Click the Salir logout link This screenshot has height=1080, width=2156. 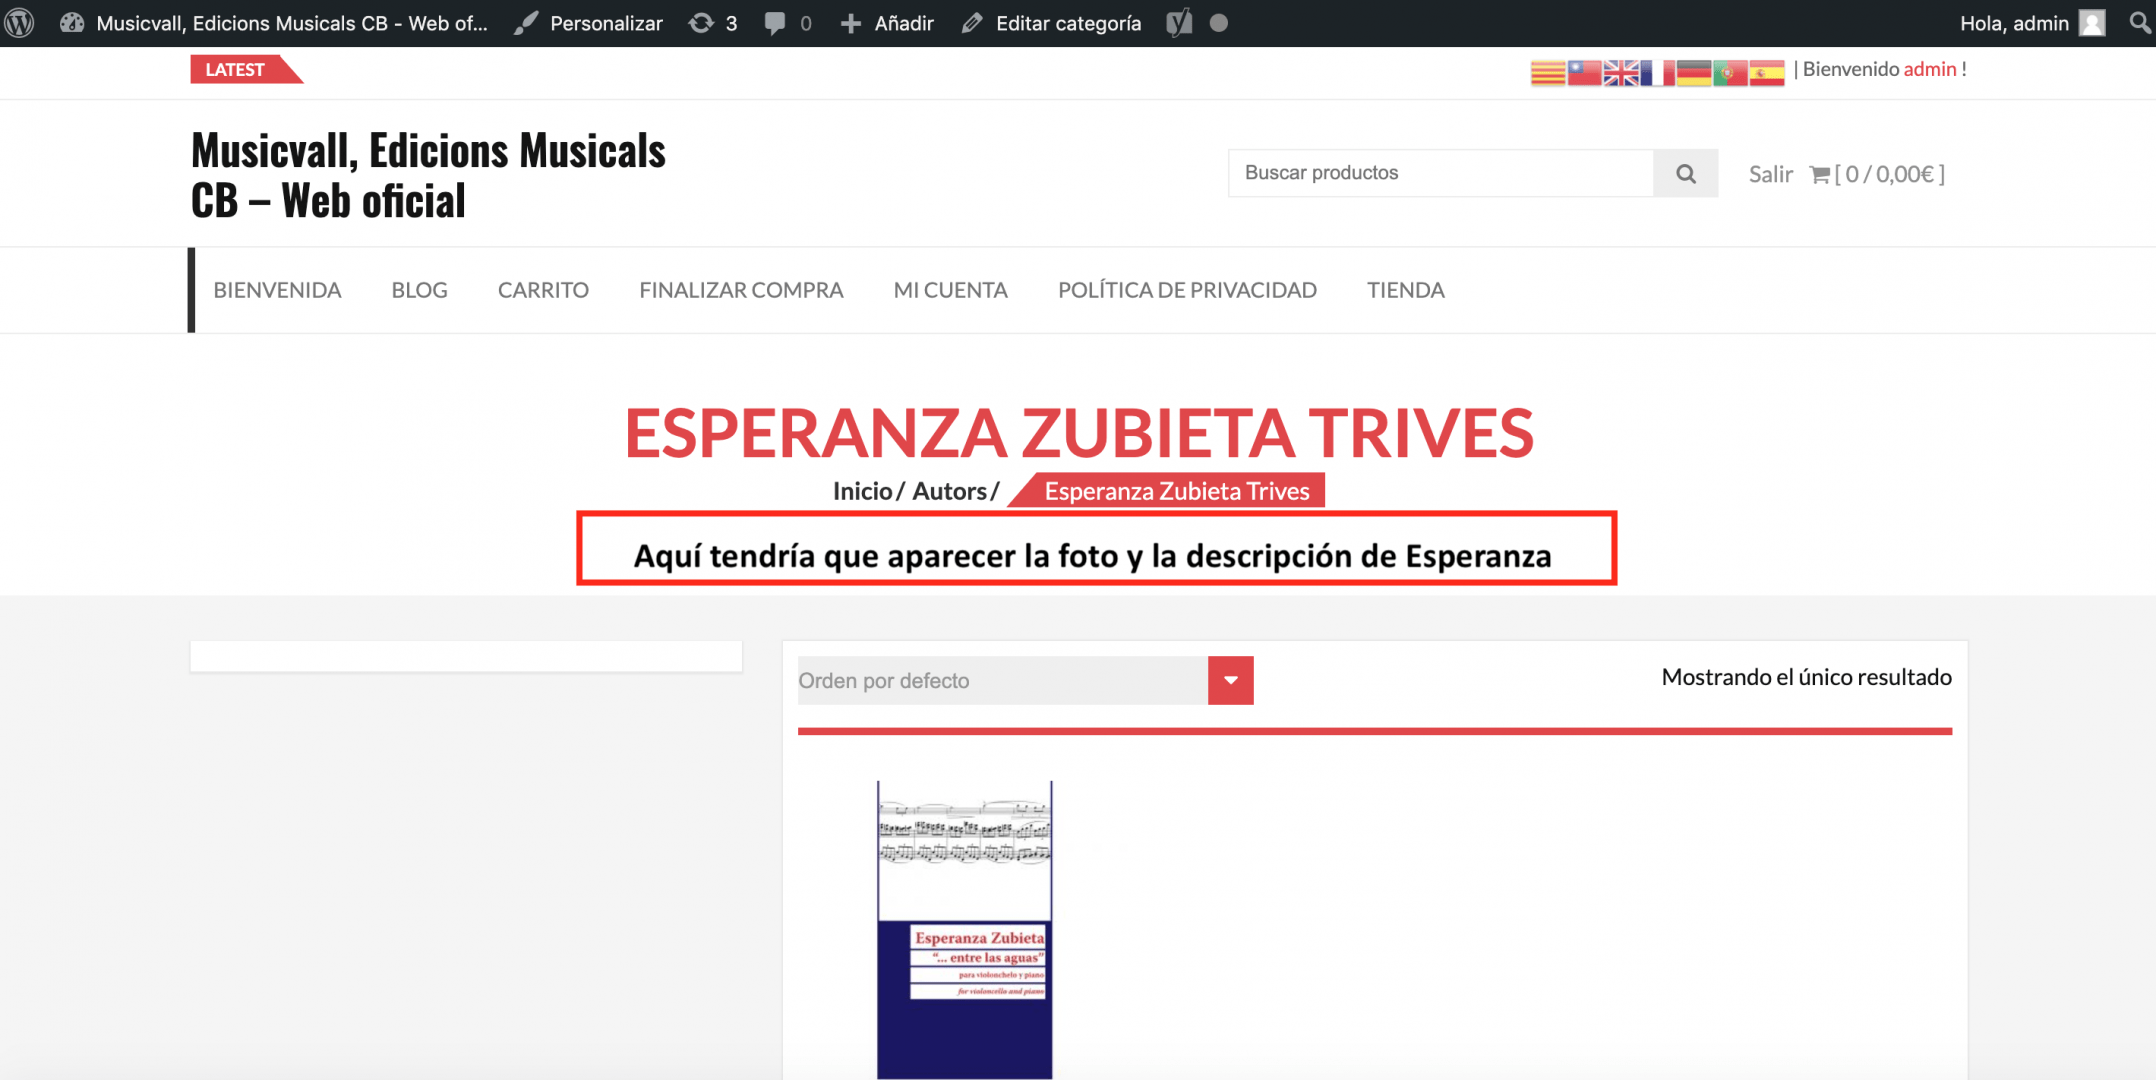(x=1770, y=174)
